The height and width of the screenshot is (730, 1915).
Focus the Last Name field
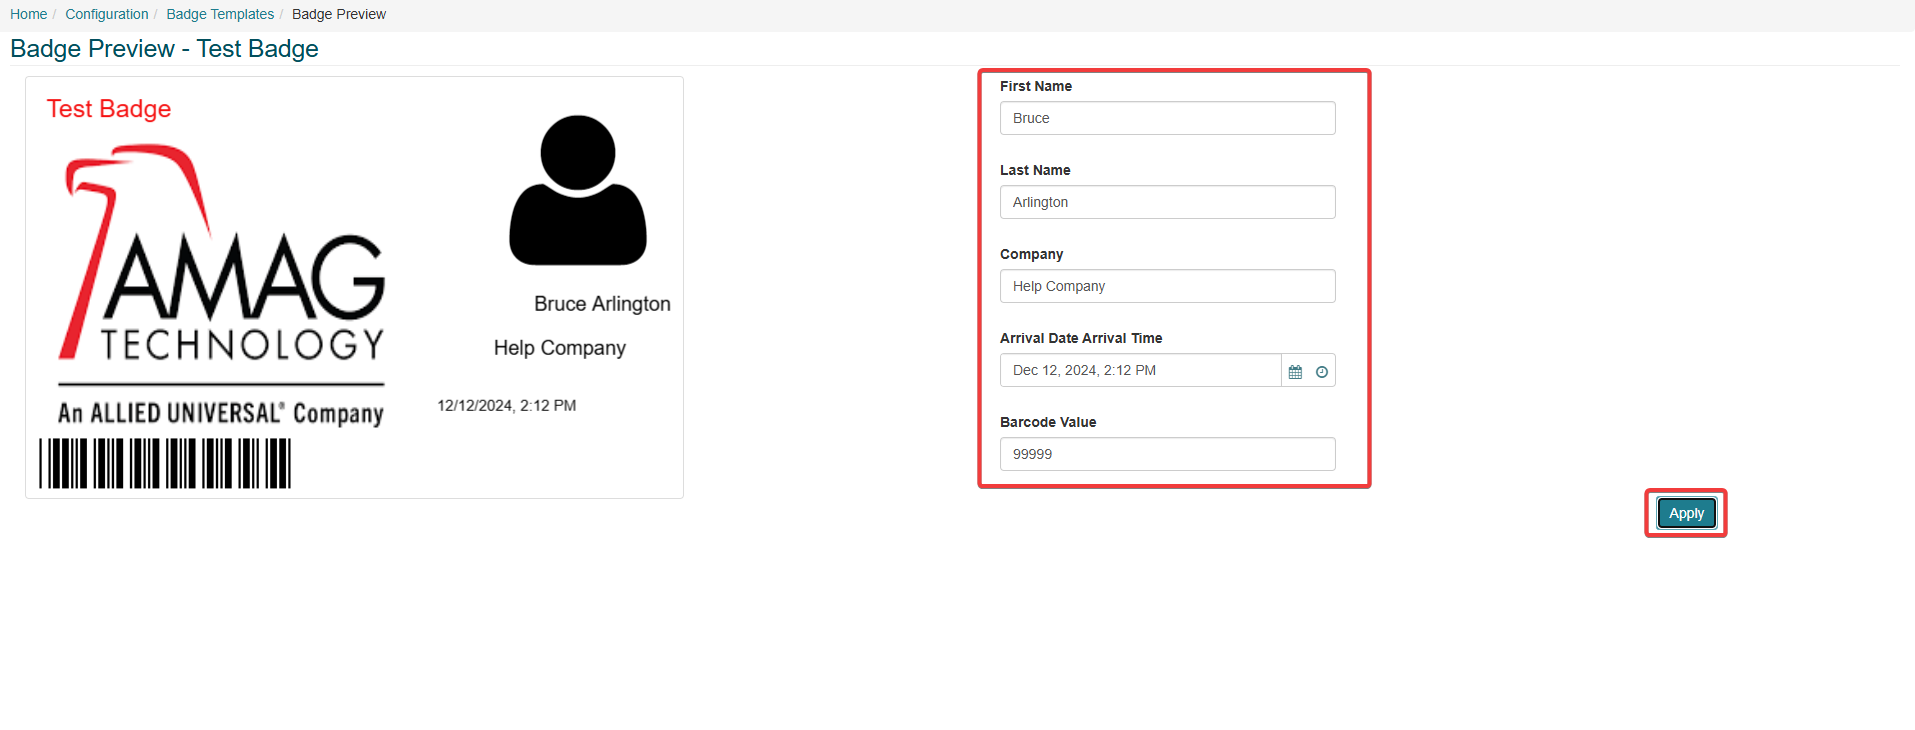[x=1167, y=202]
